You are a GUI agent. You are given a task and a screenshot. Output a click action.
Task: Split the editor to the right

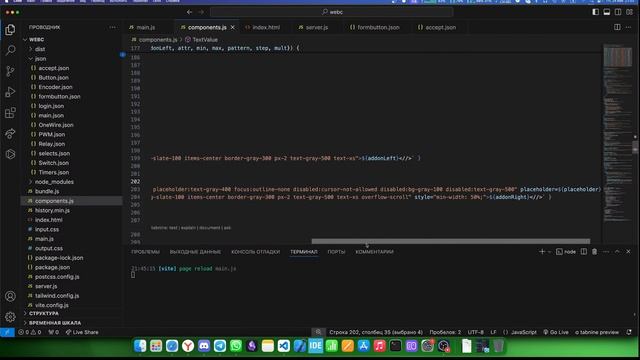click(x=617, y=27)
